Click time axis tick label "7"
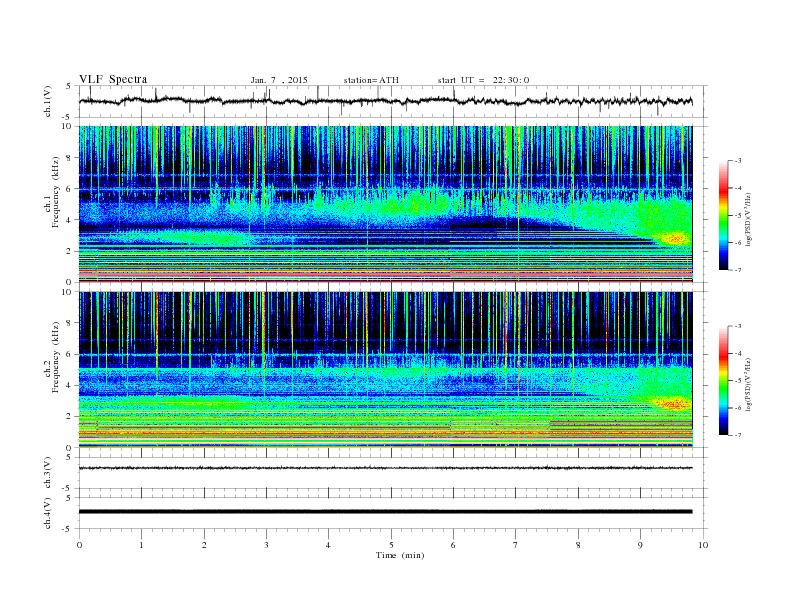Viewport: 792px width, 612px height. [516, 545]
